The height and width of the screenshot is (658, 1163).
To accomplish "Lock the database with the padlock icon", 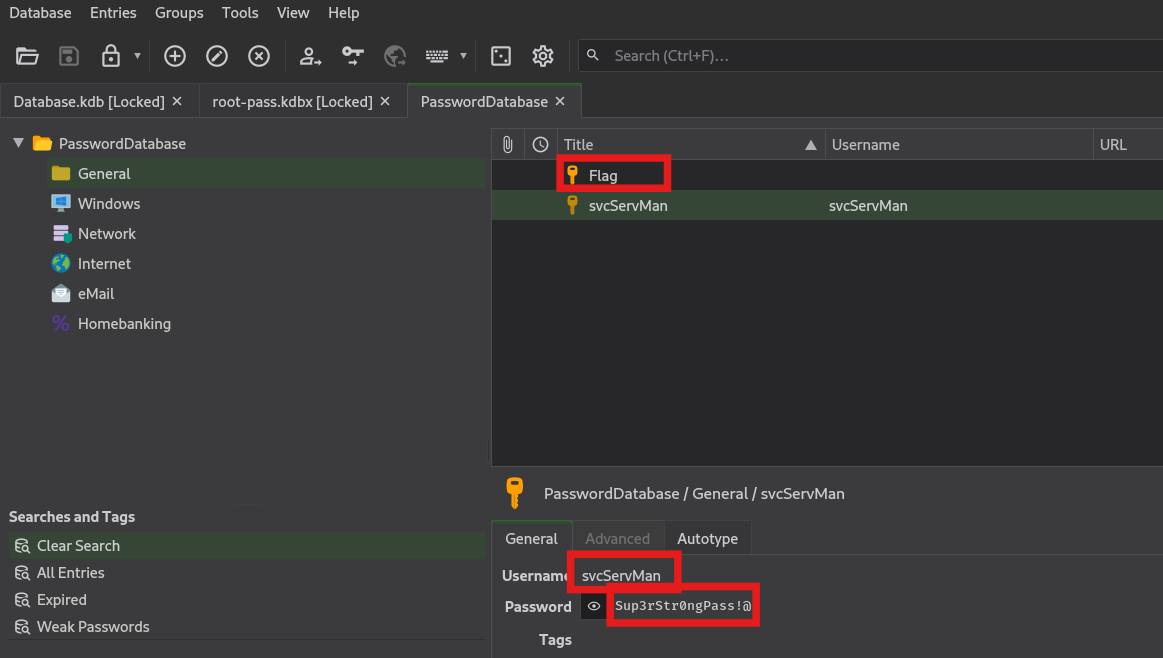I will [x=111, y=56].
